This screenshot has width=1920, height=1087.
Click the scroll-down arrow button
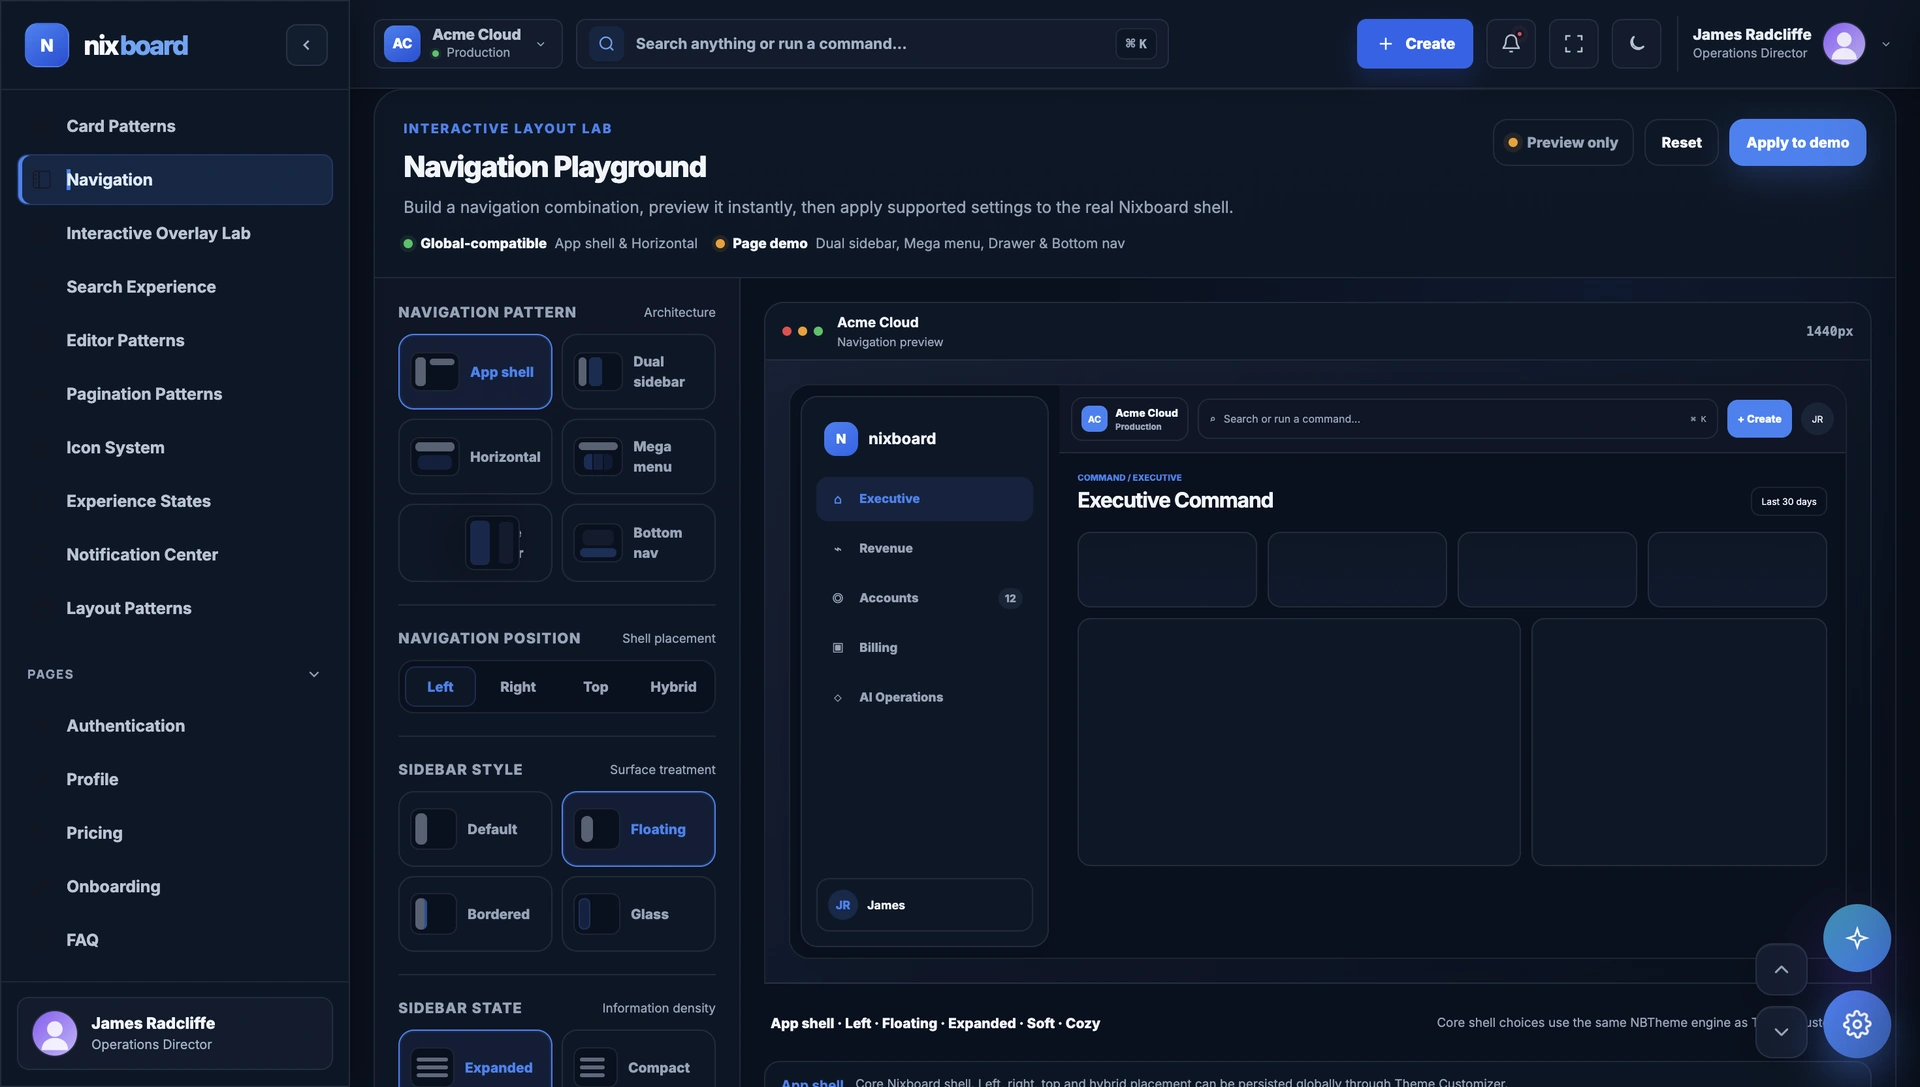click(1781, 1031)
